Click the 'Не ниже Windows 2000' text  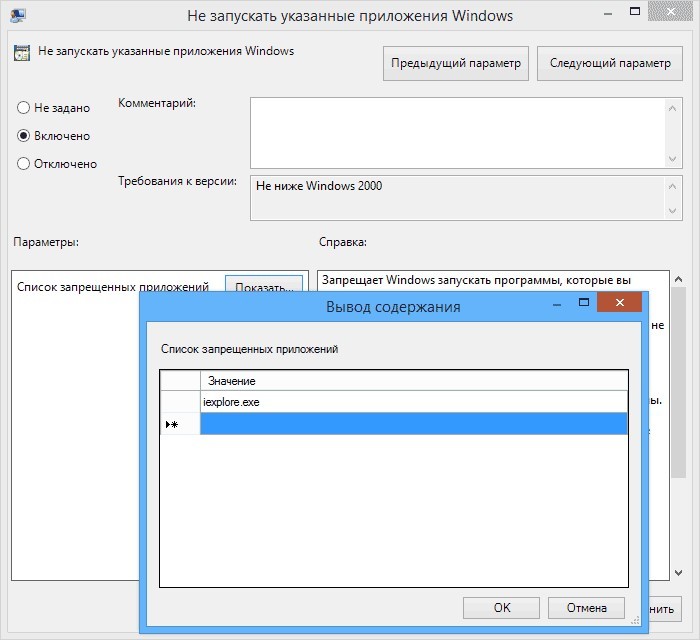[319, 186]
